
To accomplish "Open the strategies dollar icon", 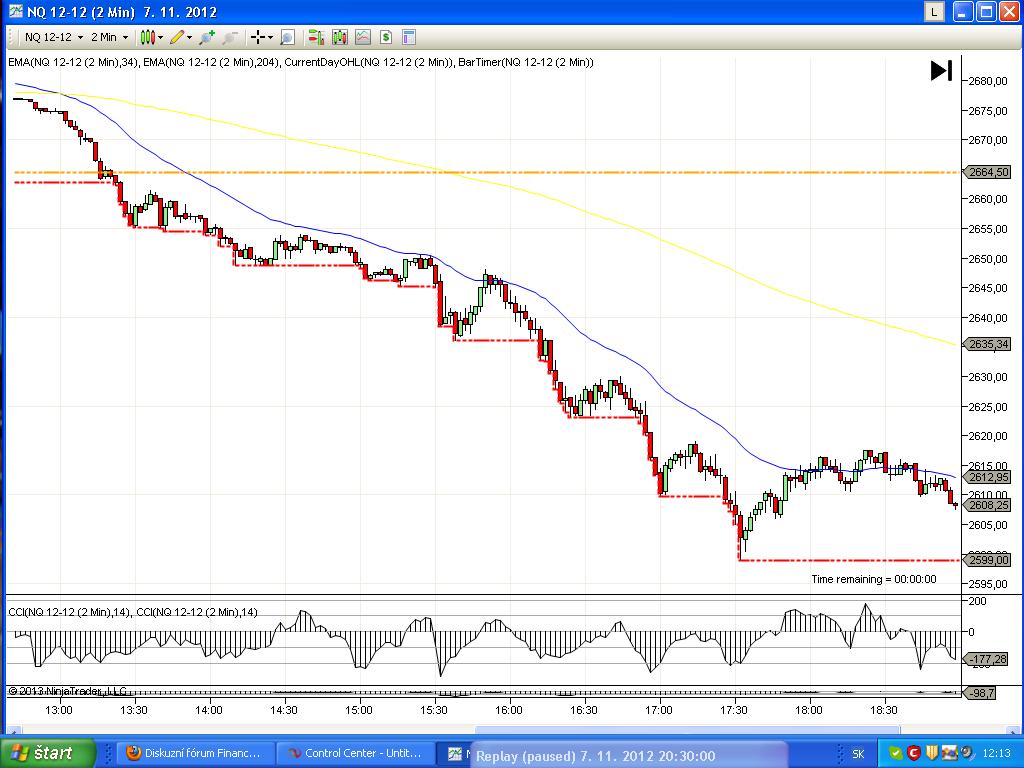I will pos(386,37).
